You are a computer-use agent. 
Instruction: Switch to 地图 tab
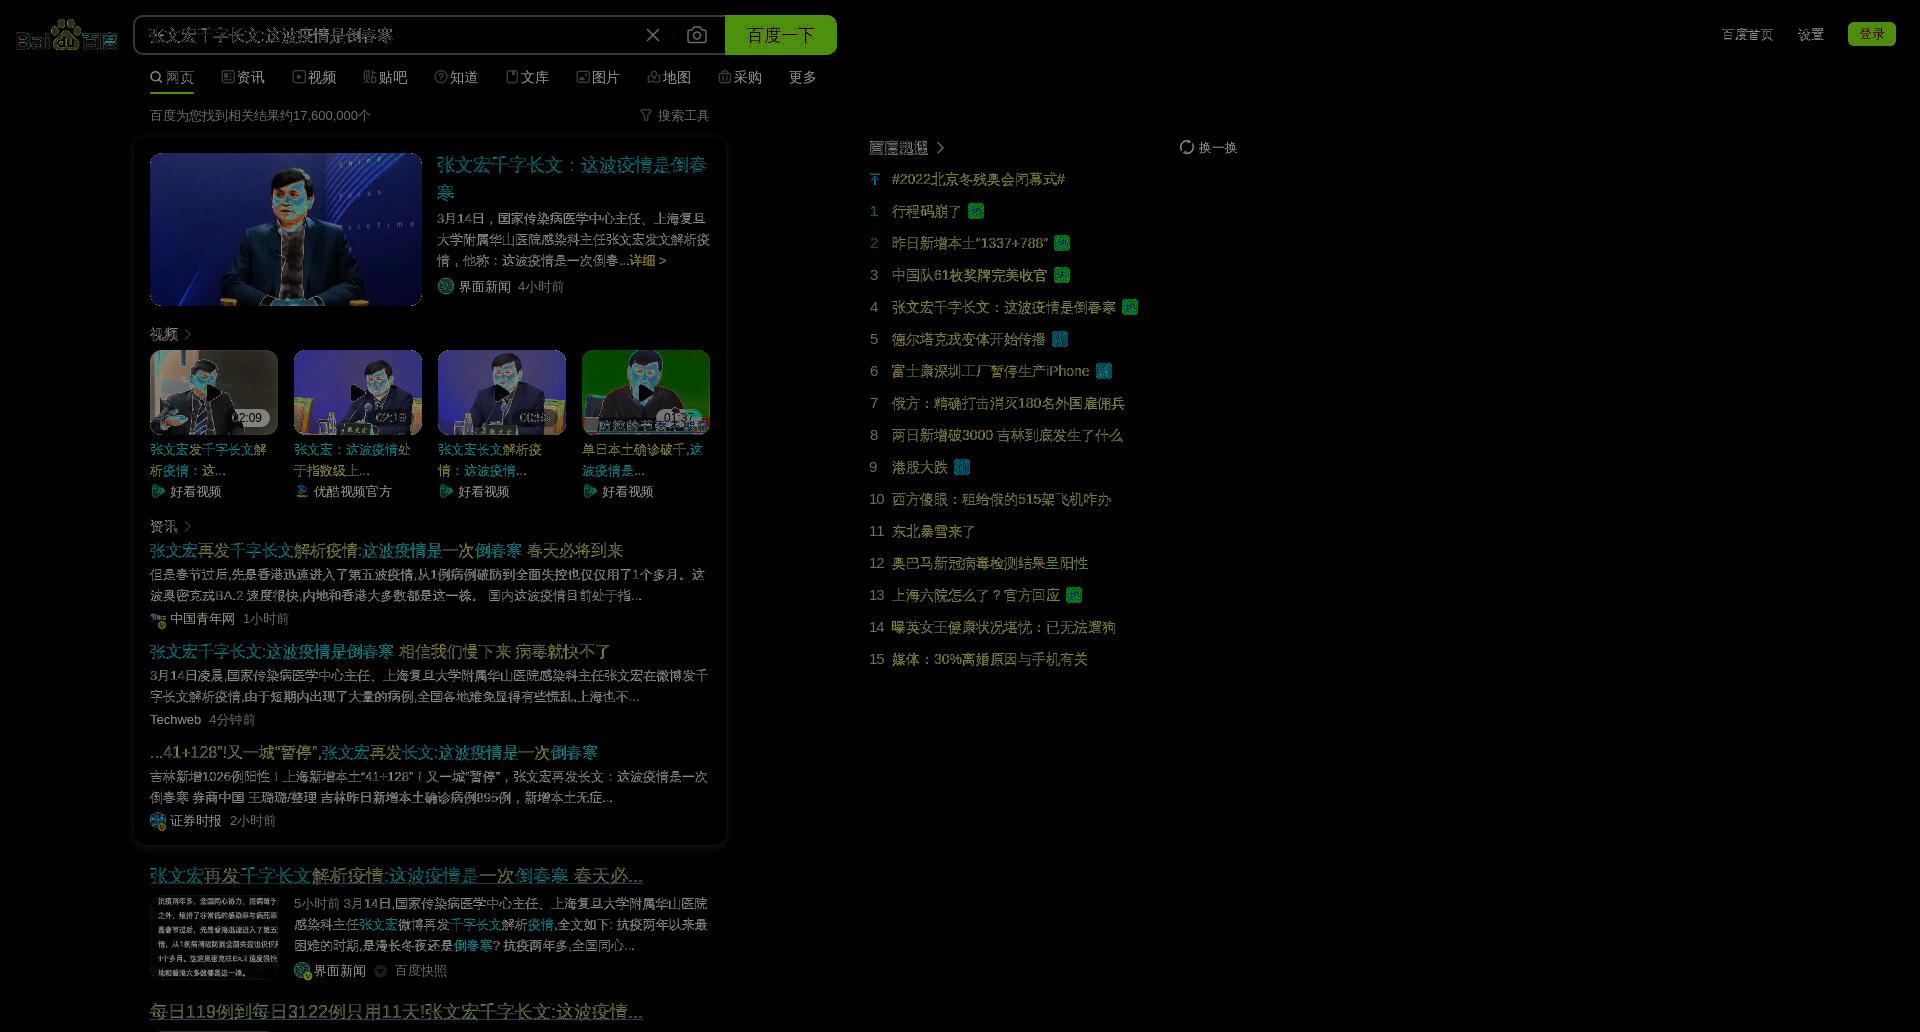click(x=669, y=77)
